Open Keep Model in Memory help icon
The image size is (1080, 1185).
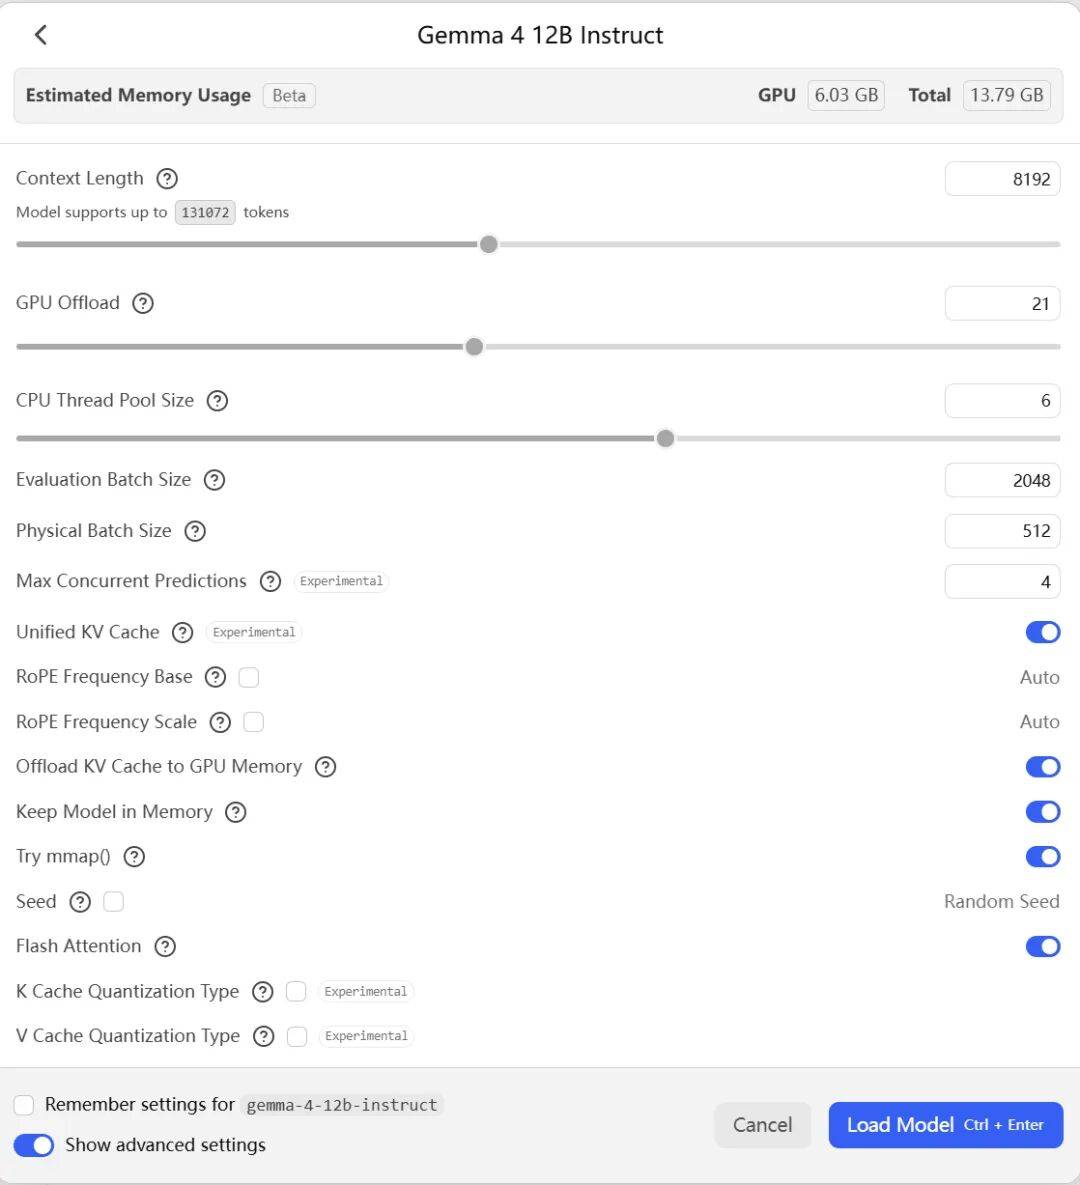click(236, 812)
